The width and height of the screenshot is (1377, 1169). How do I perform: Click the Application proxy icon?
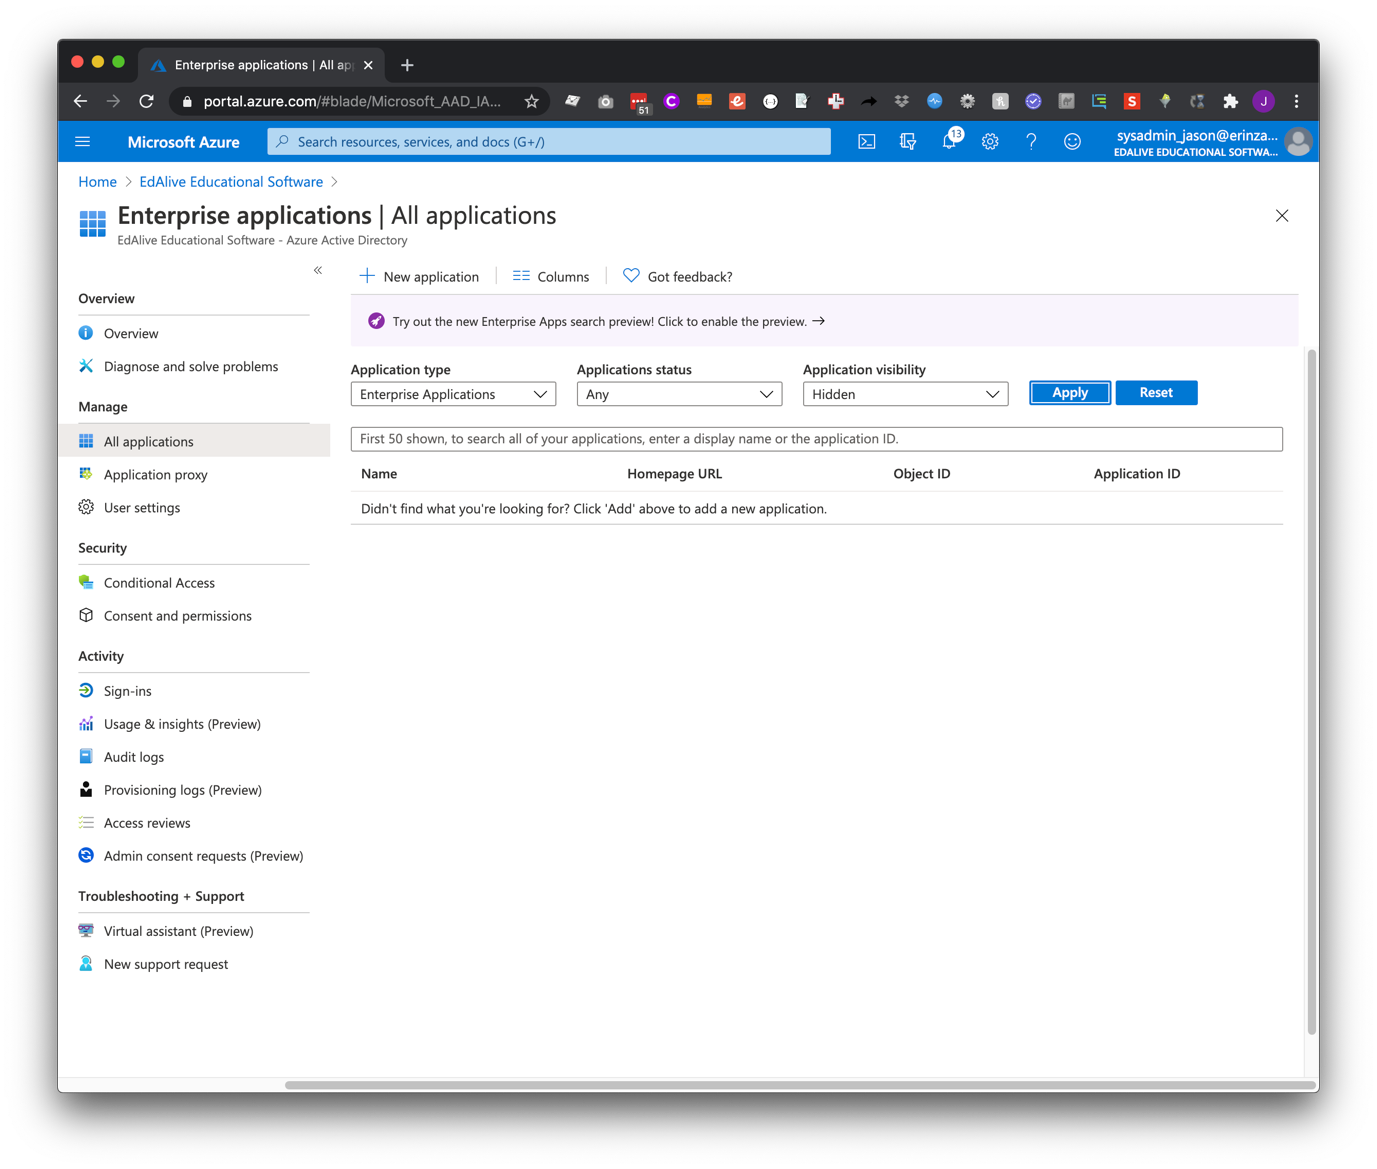point(86,474)
